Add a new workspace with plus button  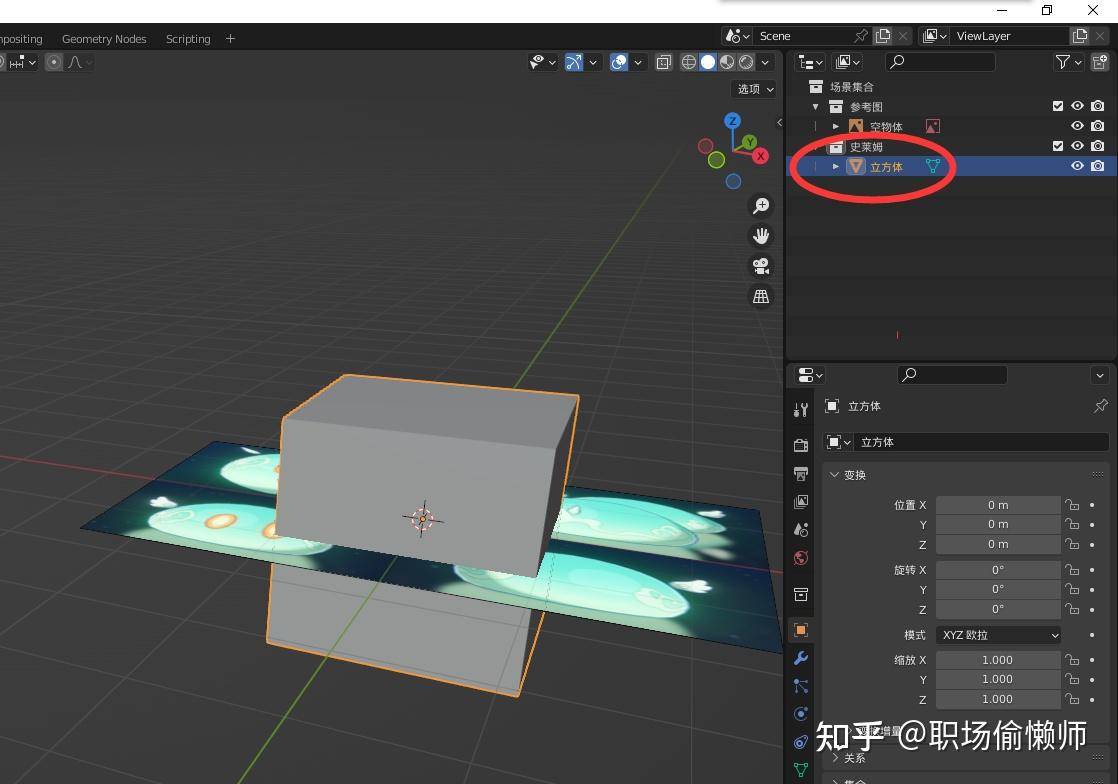click(230, 38)
